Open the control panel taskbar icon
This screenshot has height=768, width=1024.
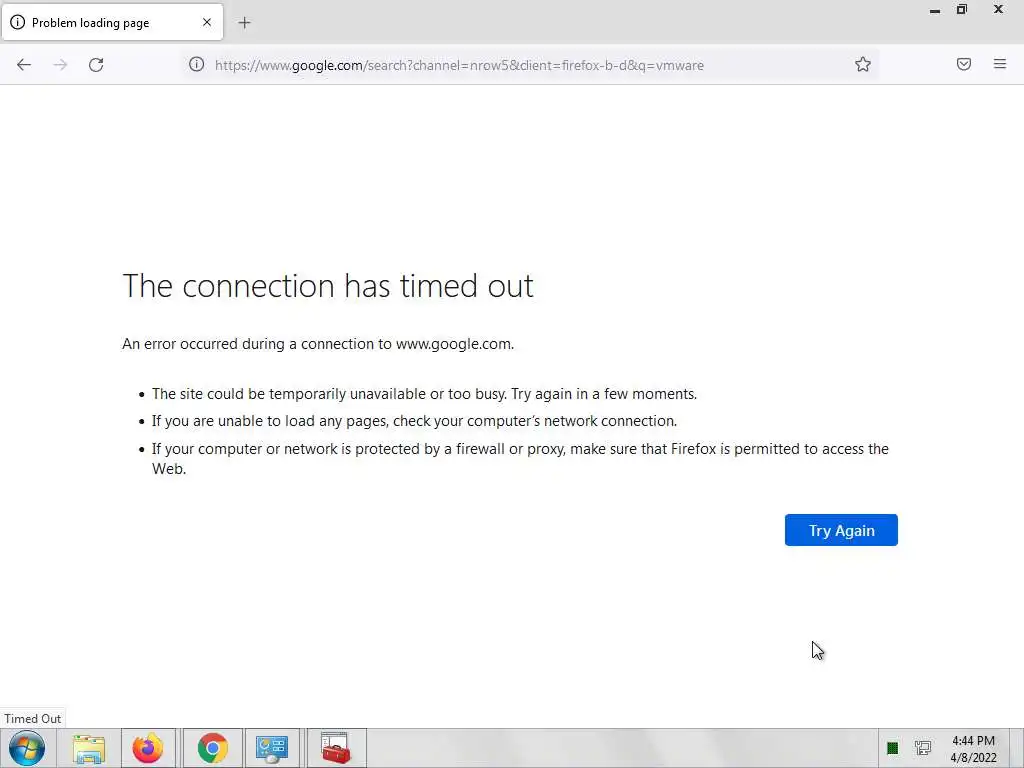coord(272,748)
